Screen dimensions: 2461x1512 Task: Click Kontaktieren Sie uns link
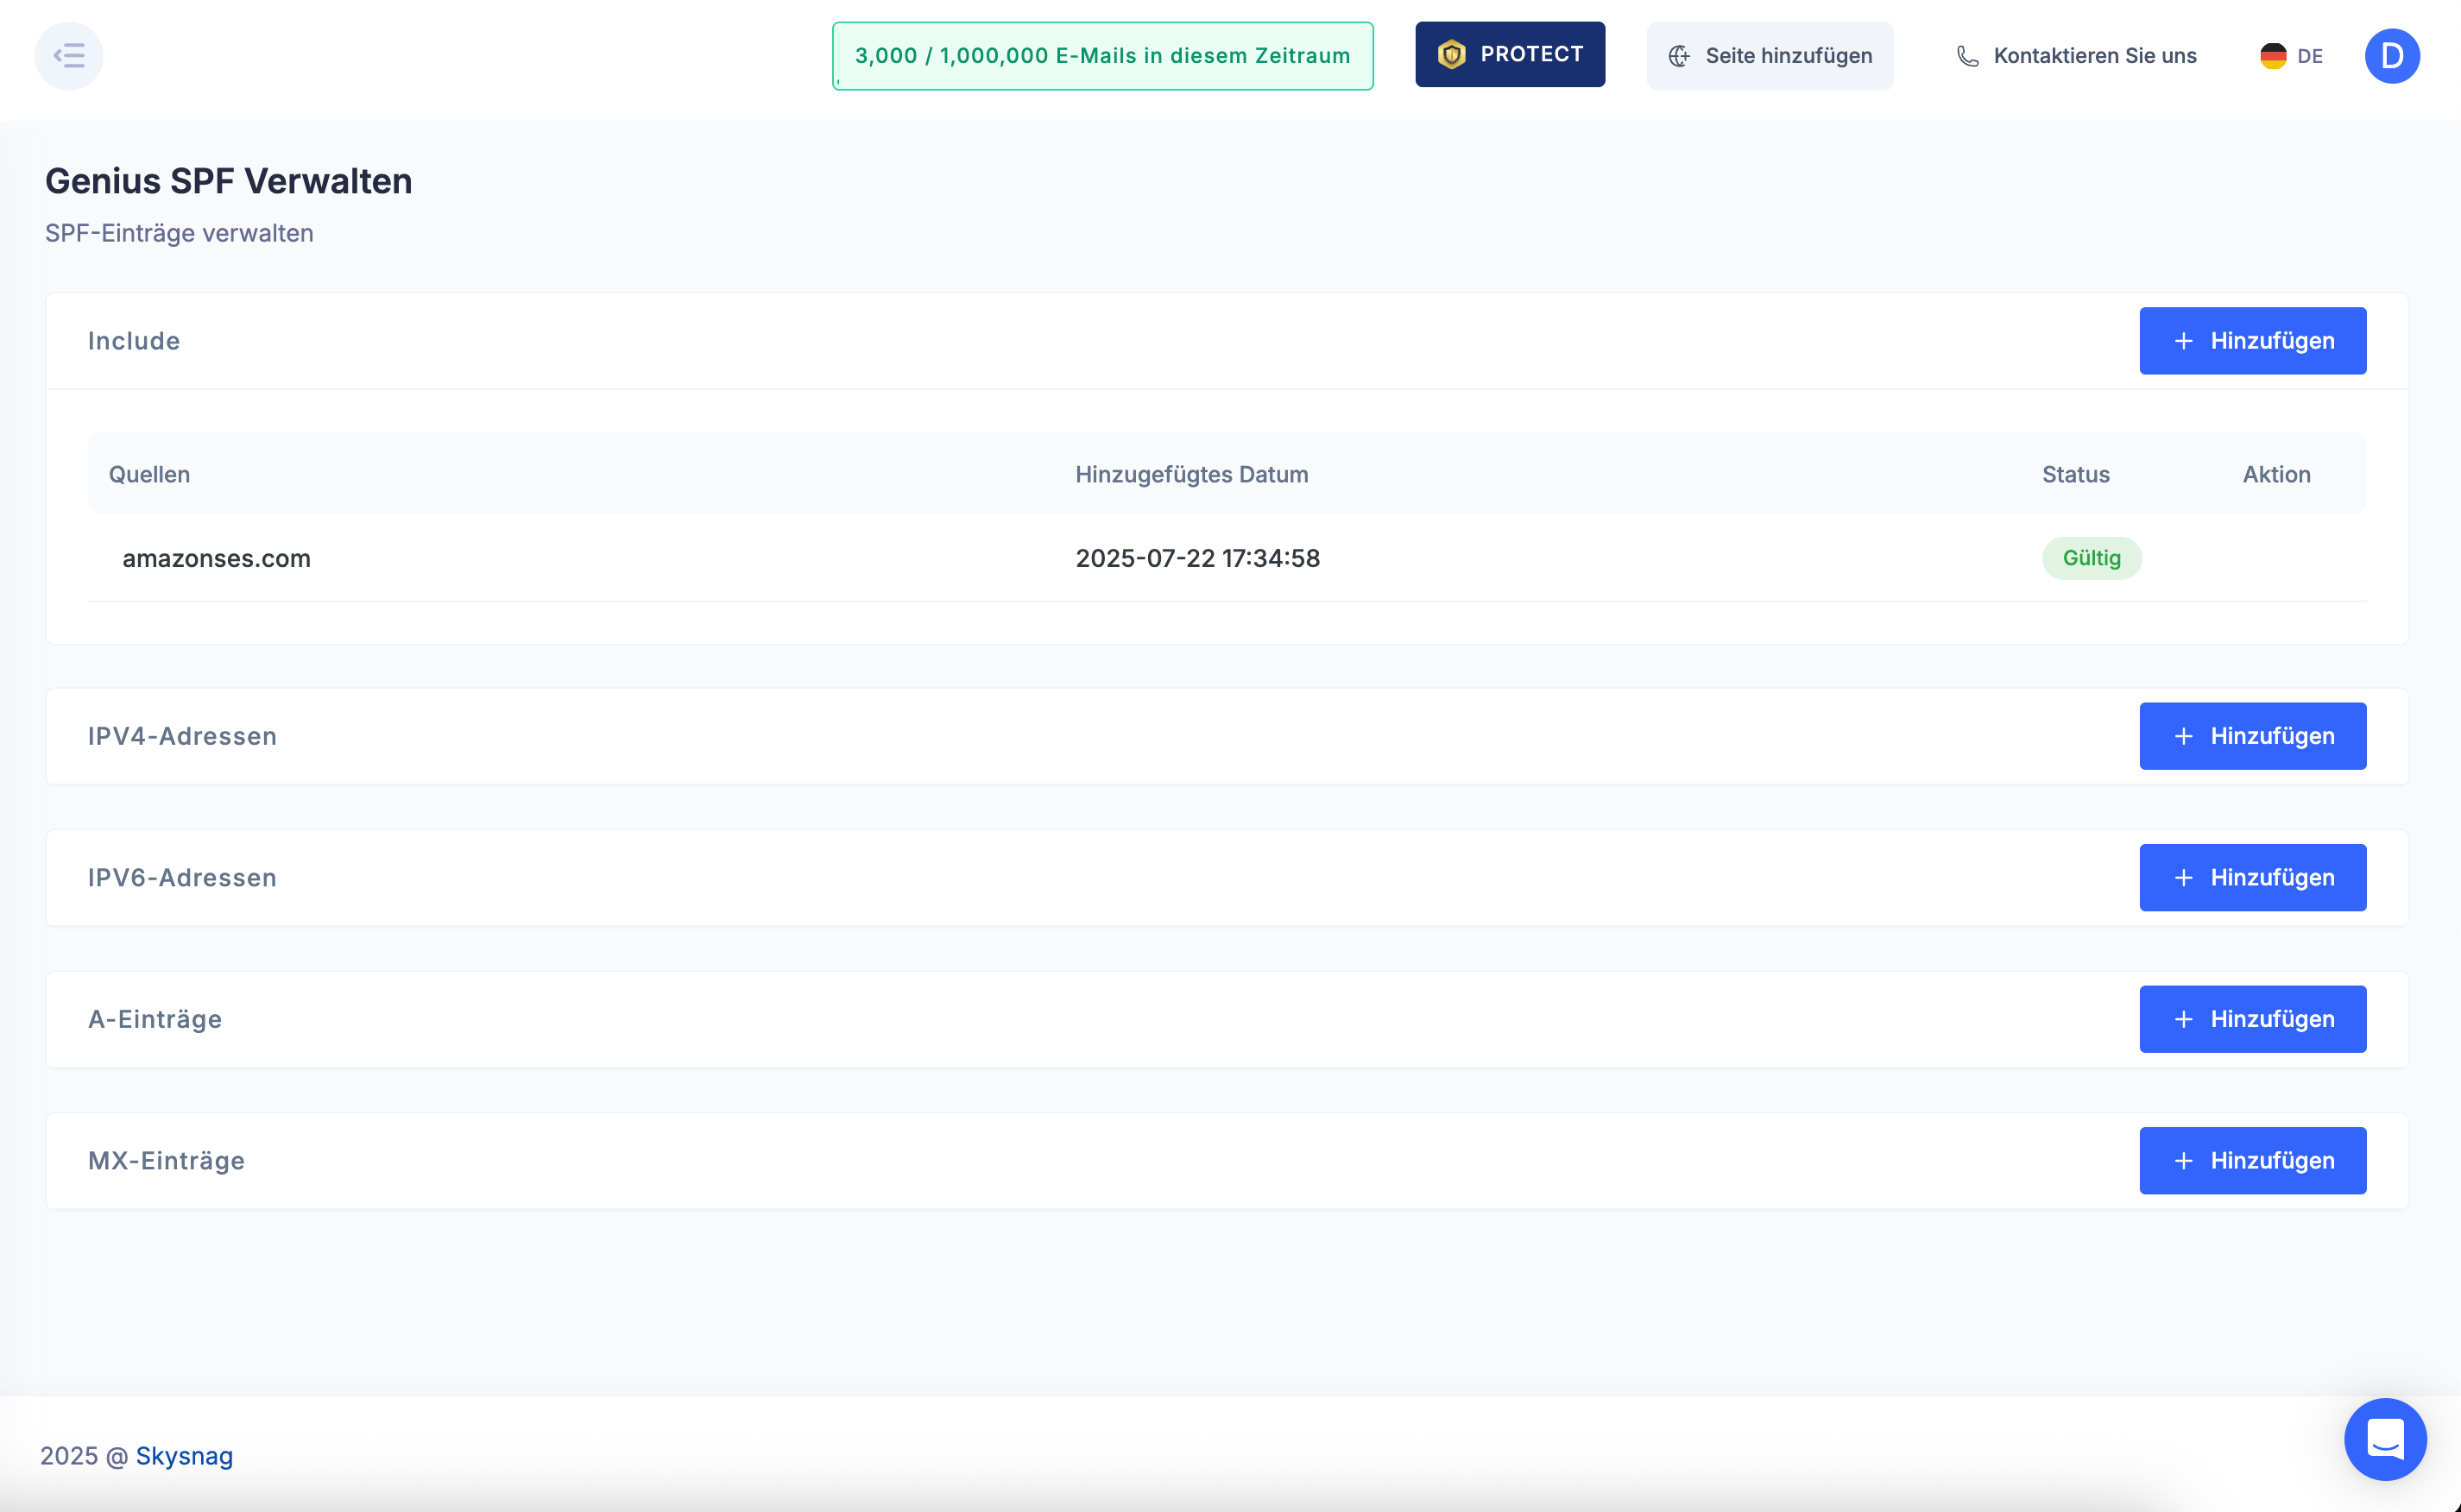(x=2094, y=56)
